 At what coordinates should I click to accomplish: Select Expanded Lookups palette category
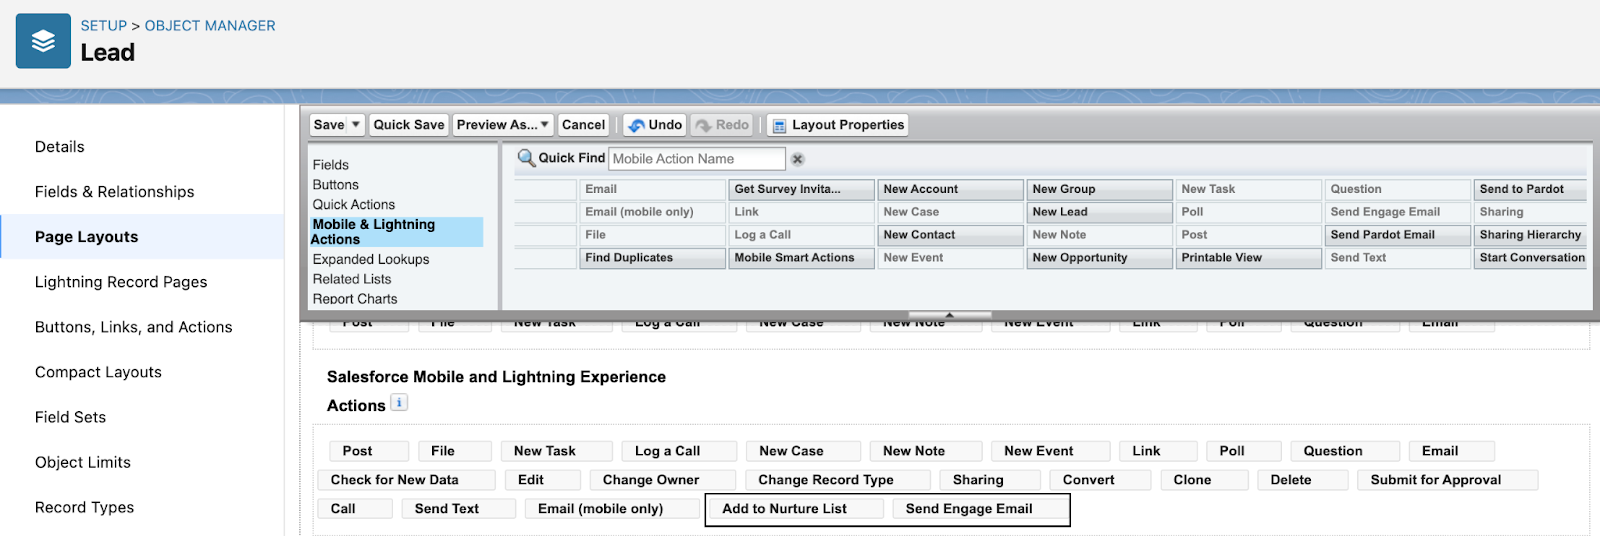tap(371, 259)
